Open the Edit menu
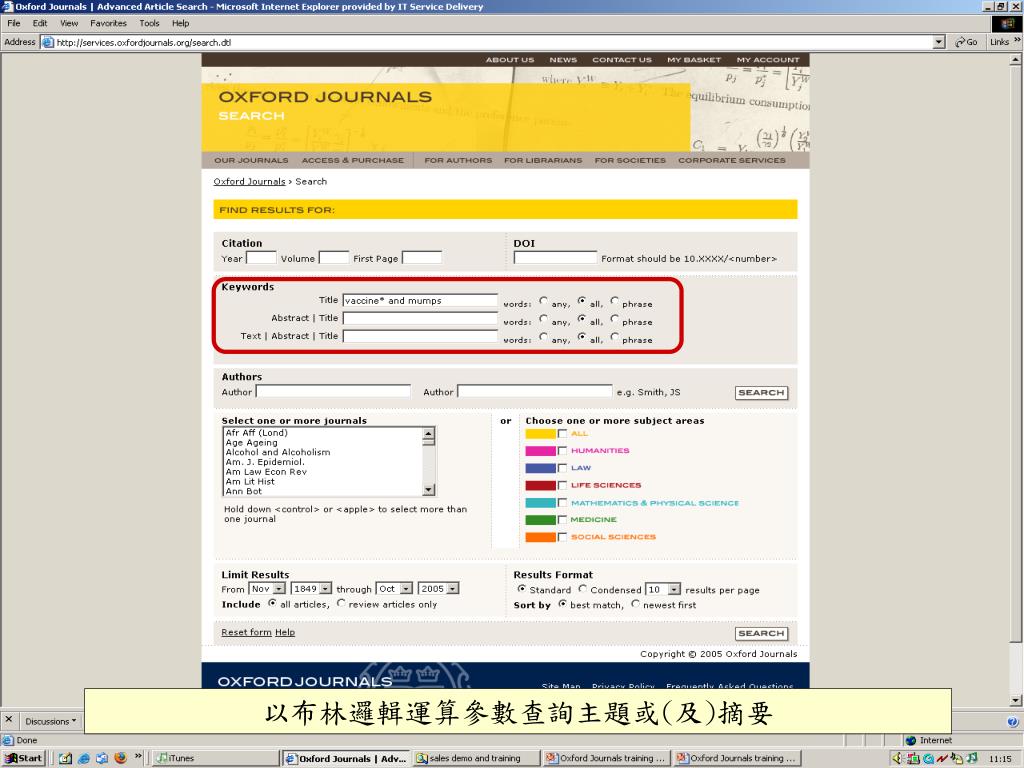The width and height of the screenshot is (1024, 768). (x=40, y=23)
